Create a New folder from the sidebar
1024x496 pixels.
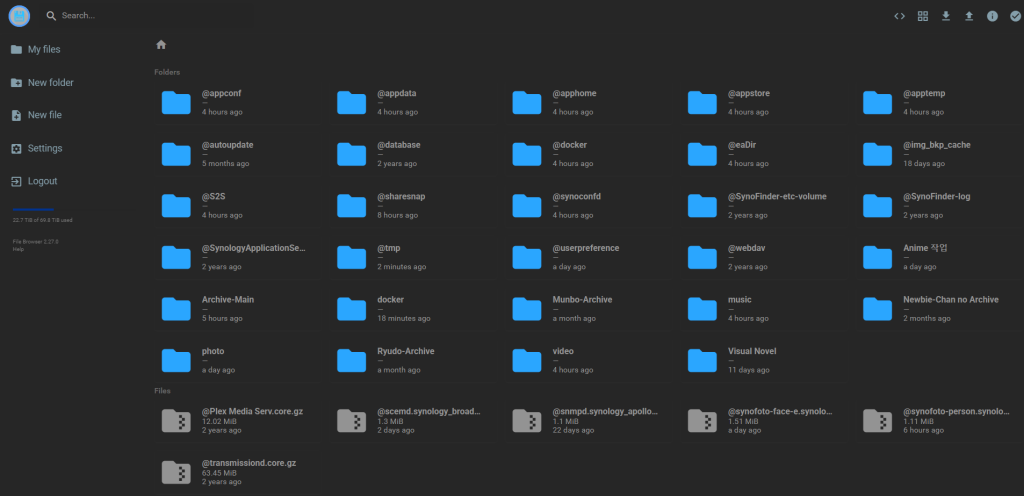click(x=50, y=82)
